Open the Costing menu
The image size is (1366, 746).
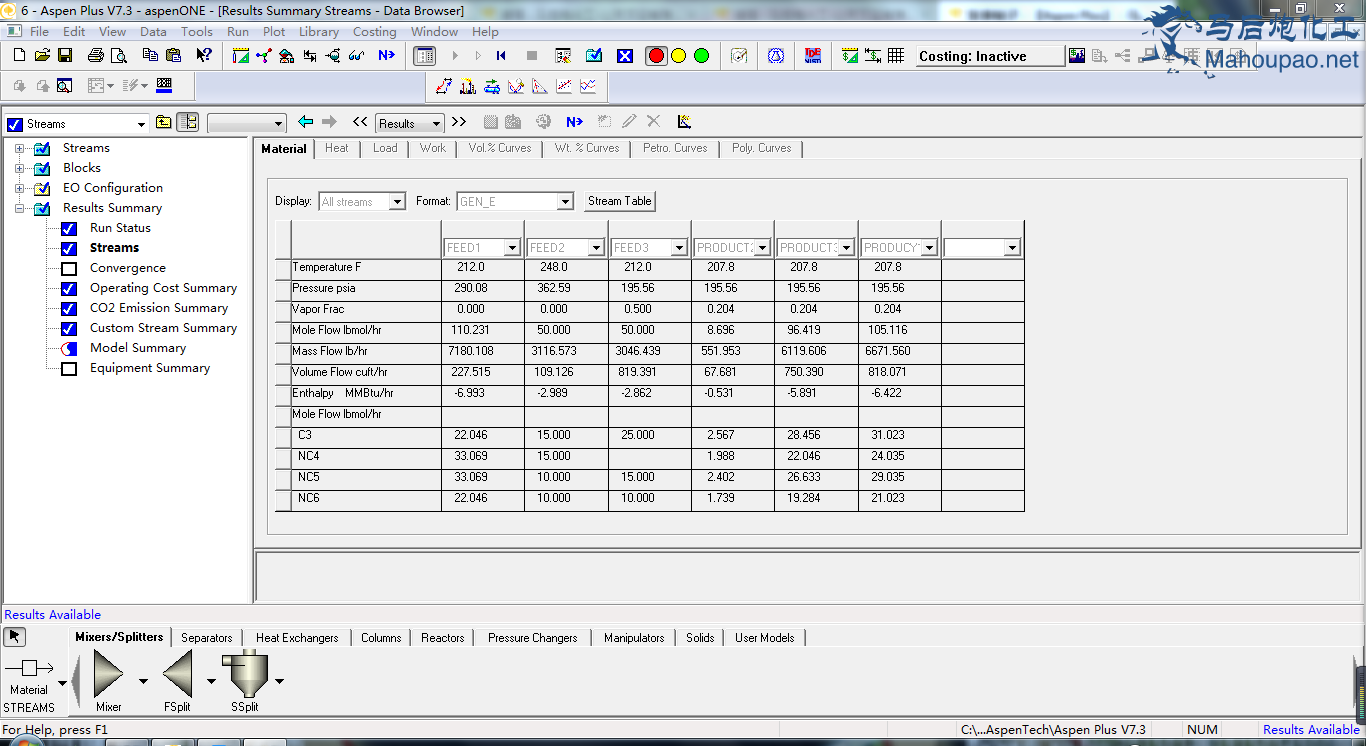374,31
